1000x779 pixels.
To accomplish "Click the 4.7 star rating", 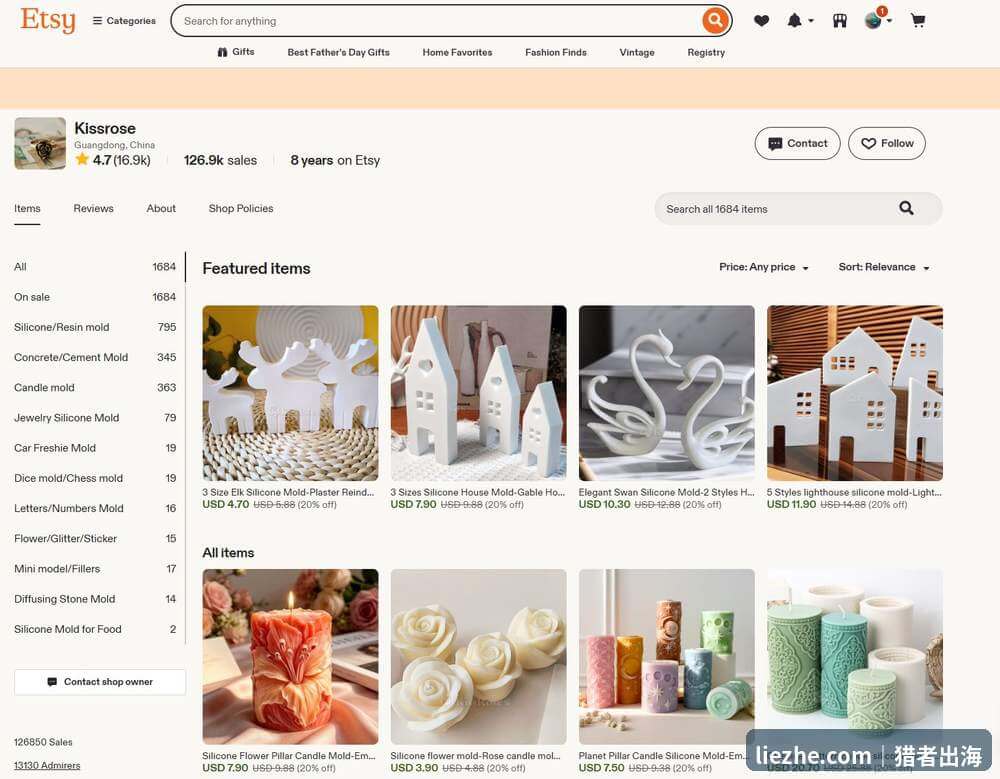I will pyautogui.click(x=113, y=160).
